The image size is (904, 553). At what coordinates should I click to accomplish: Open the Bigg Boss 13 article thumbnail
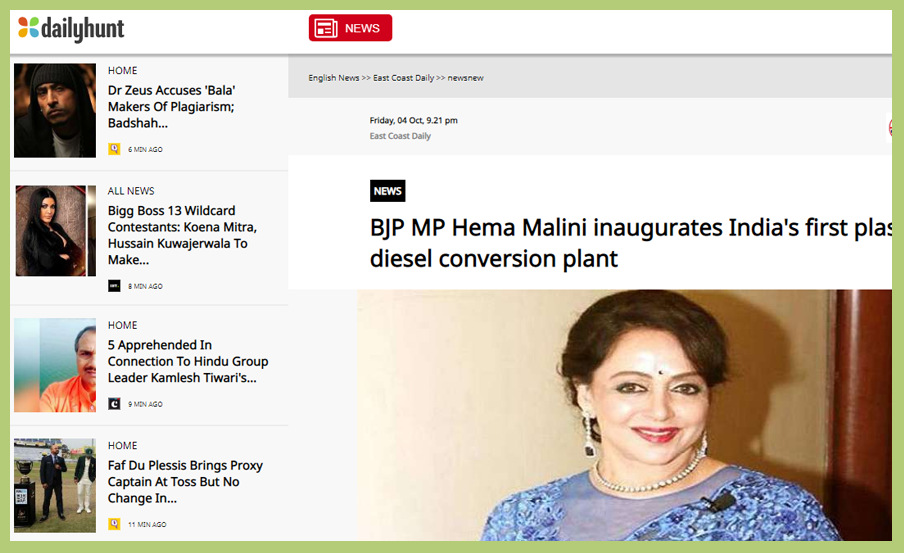coord(55,231)
